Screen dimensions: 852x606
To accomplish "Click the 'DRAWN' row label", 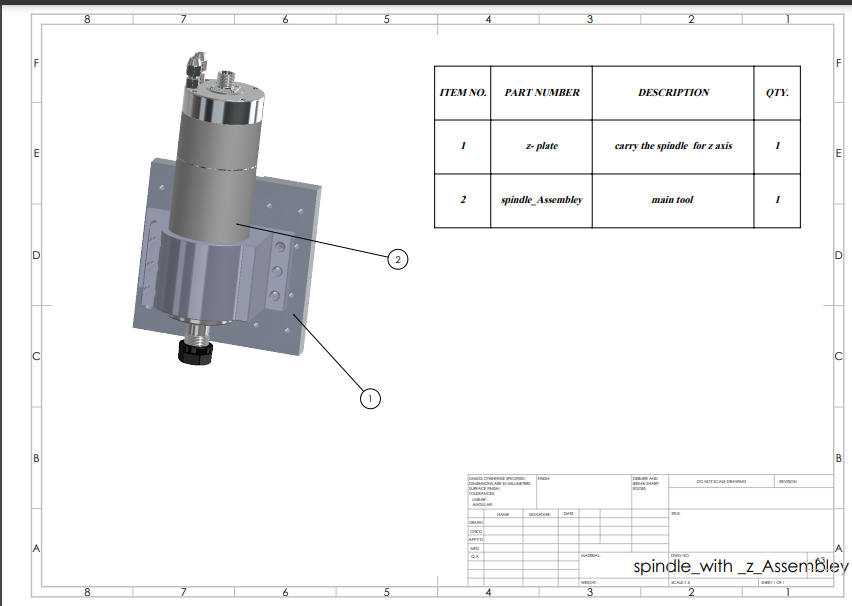I will 475,522.
